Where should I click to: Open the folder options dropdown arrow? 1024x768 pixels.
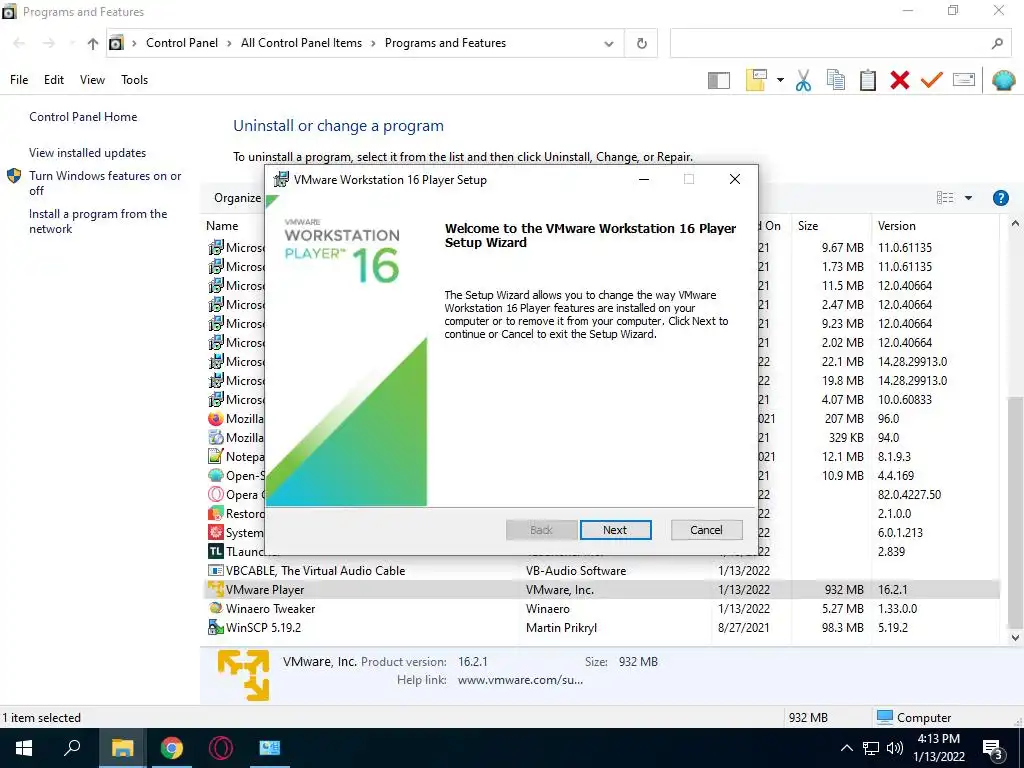[x=780, y=80]
